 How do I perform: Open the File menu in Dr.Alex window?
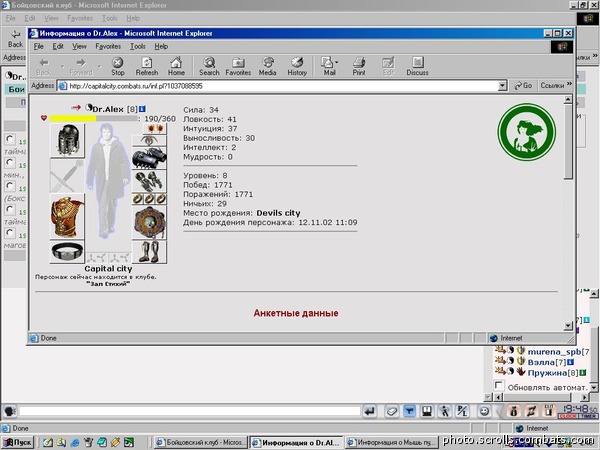tap(38, 47)
